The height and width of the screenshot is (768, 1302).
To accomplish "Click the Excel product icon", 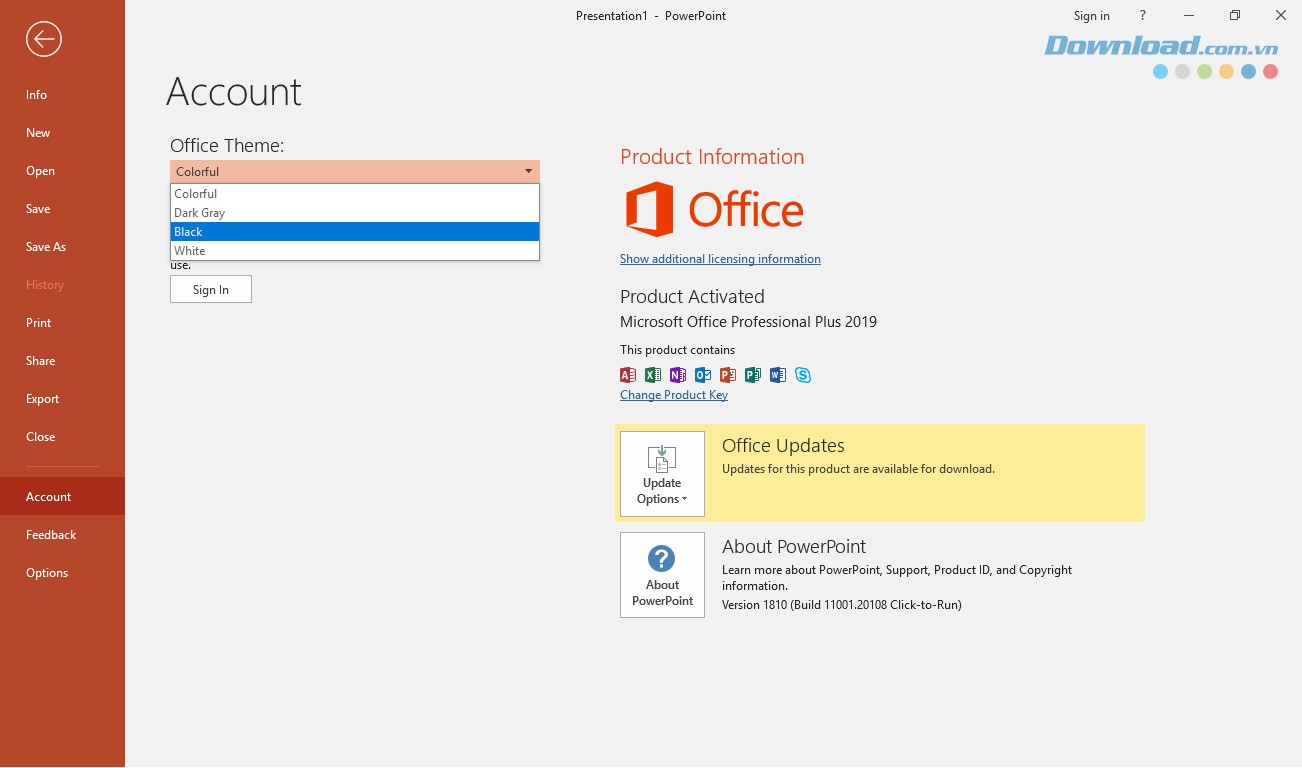I will [653, 374].
